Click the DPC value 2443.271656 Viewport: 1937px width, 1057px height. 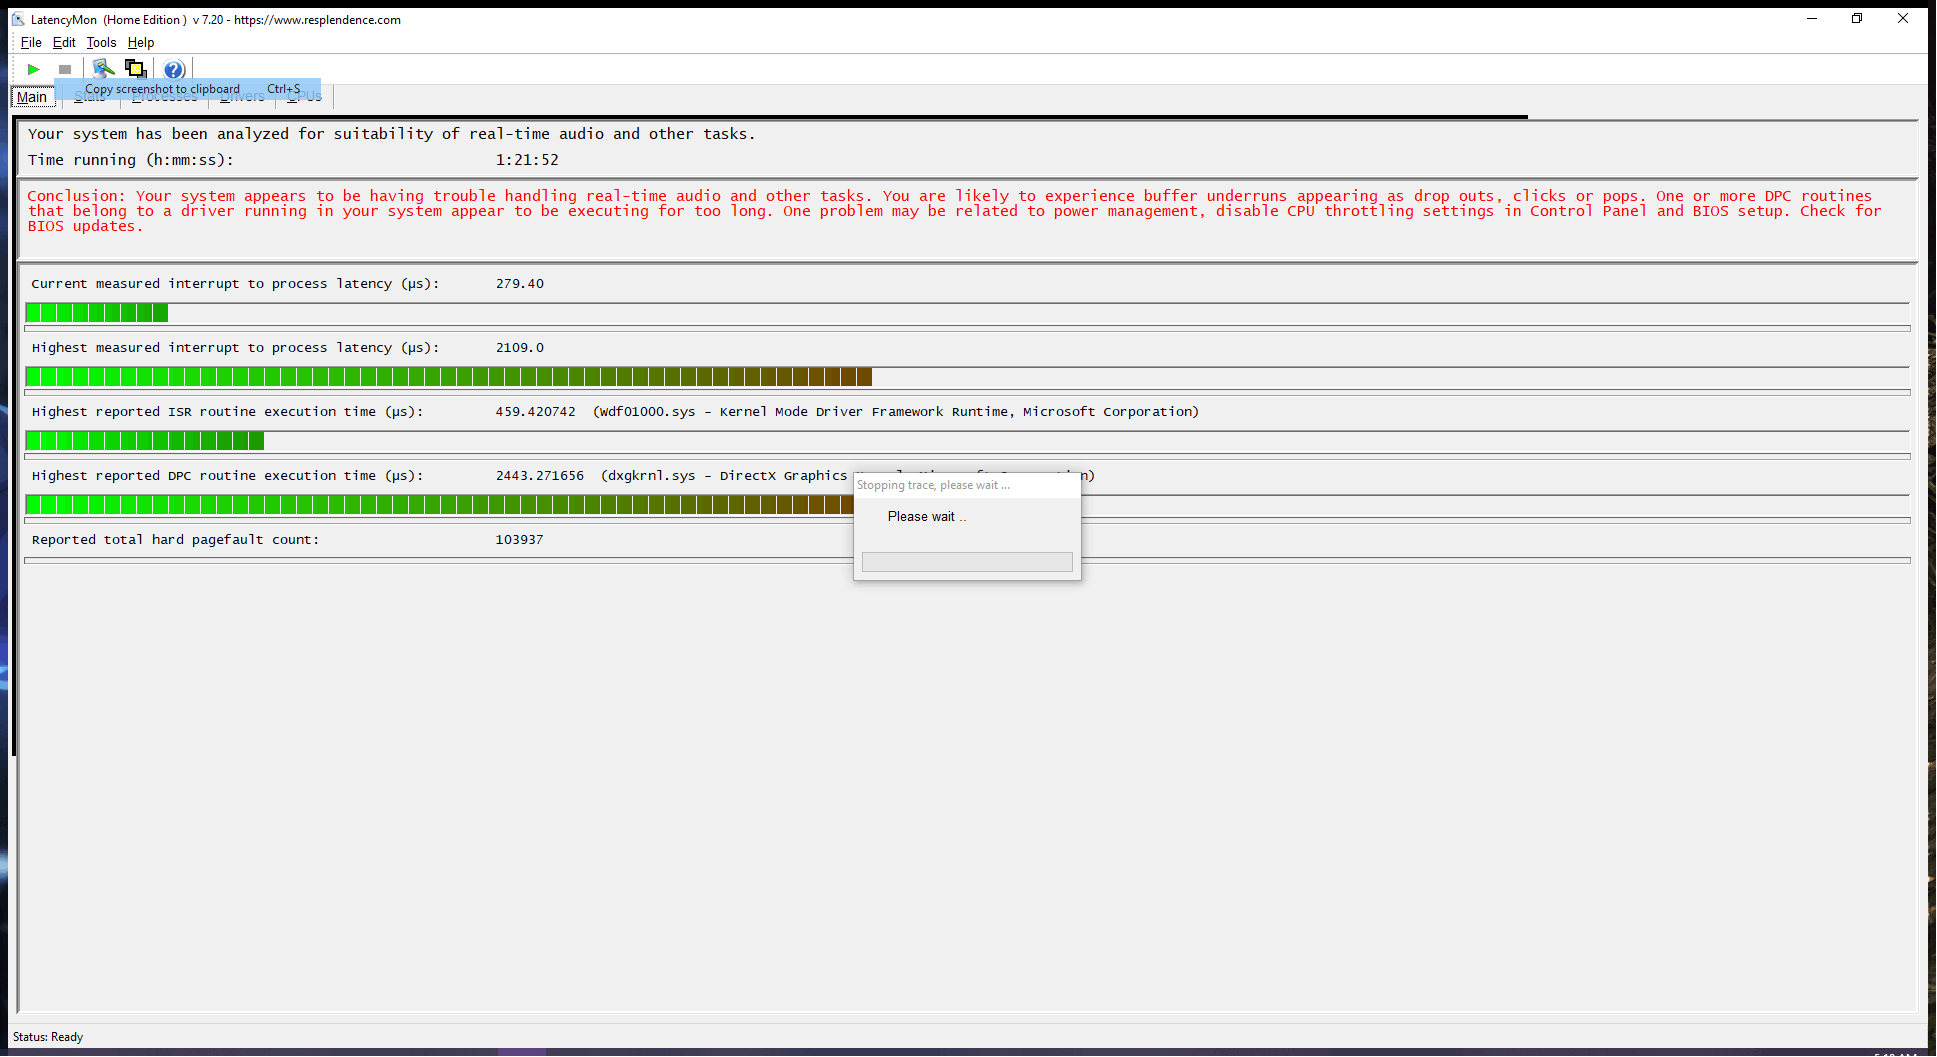click(x=540, y=476)
